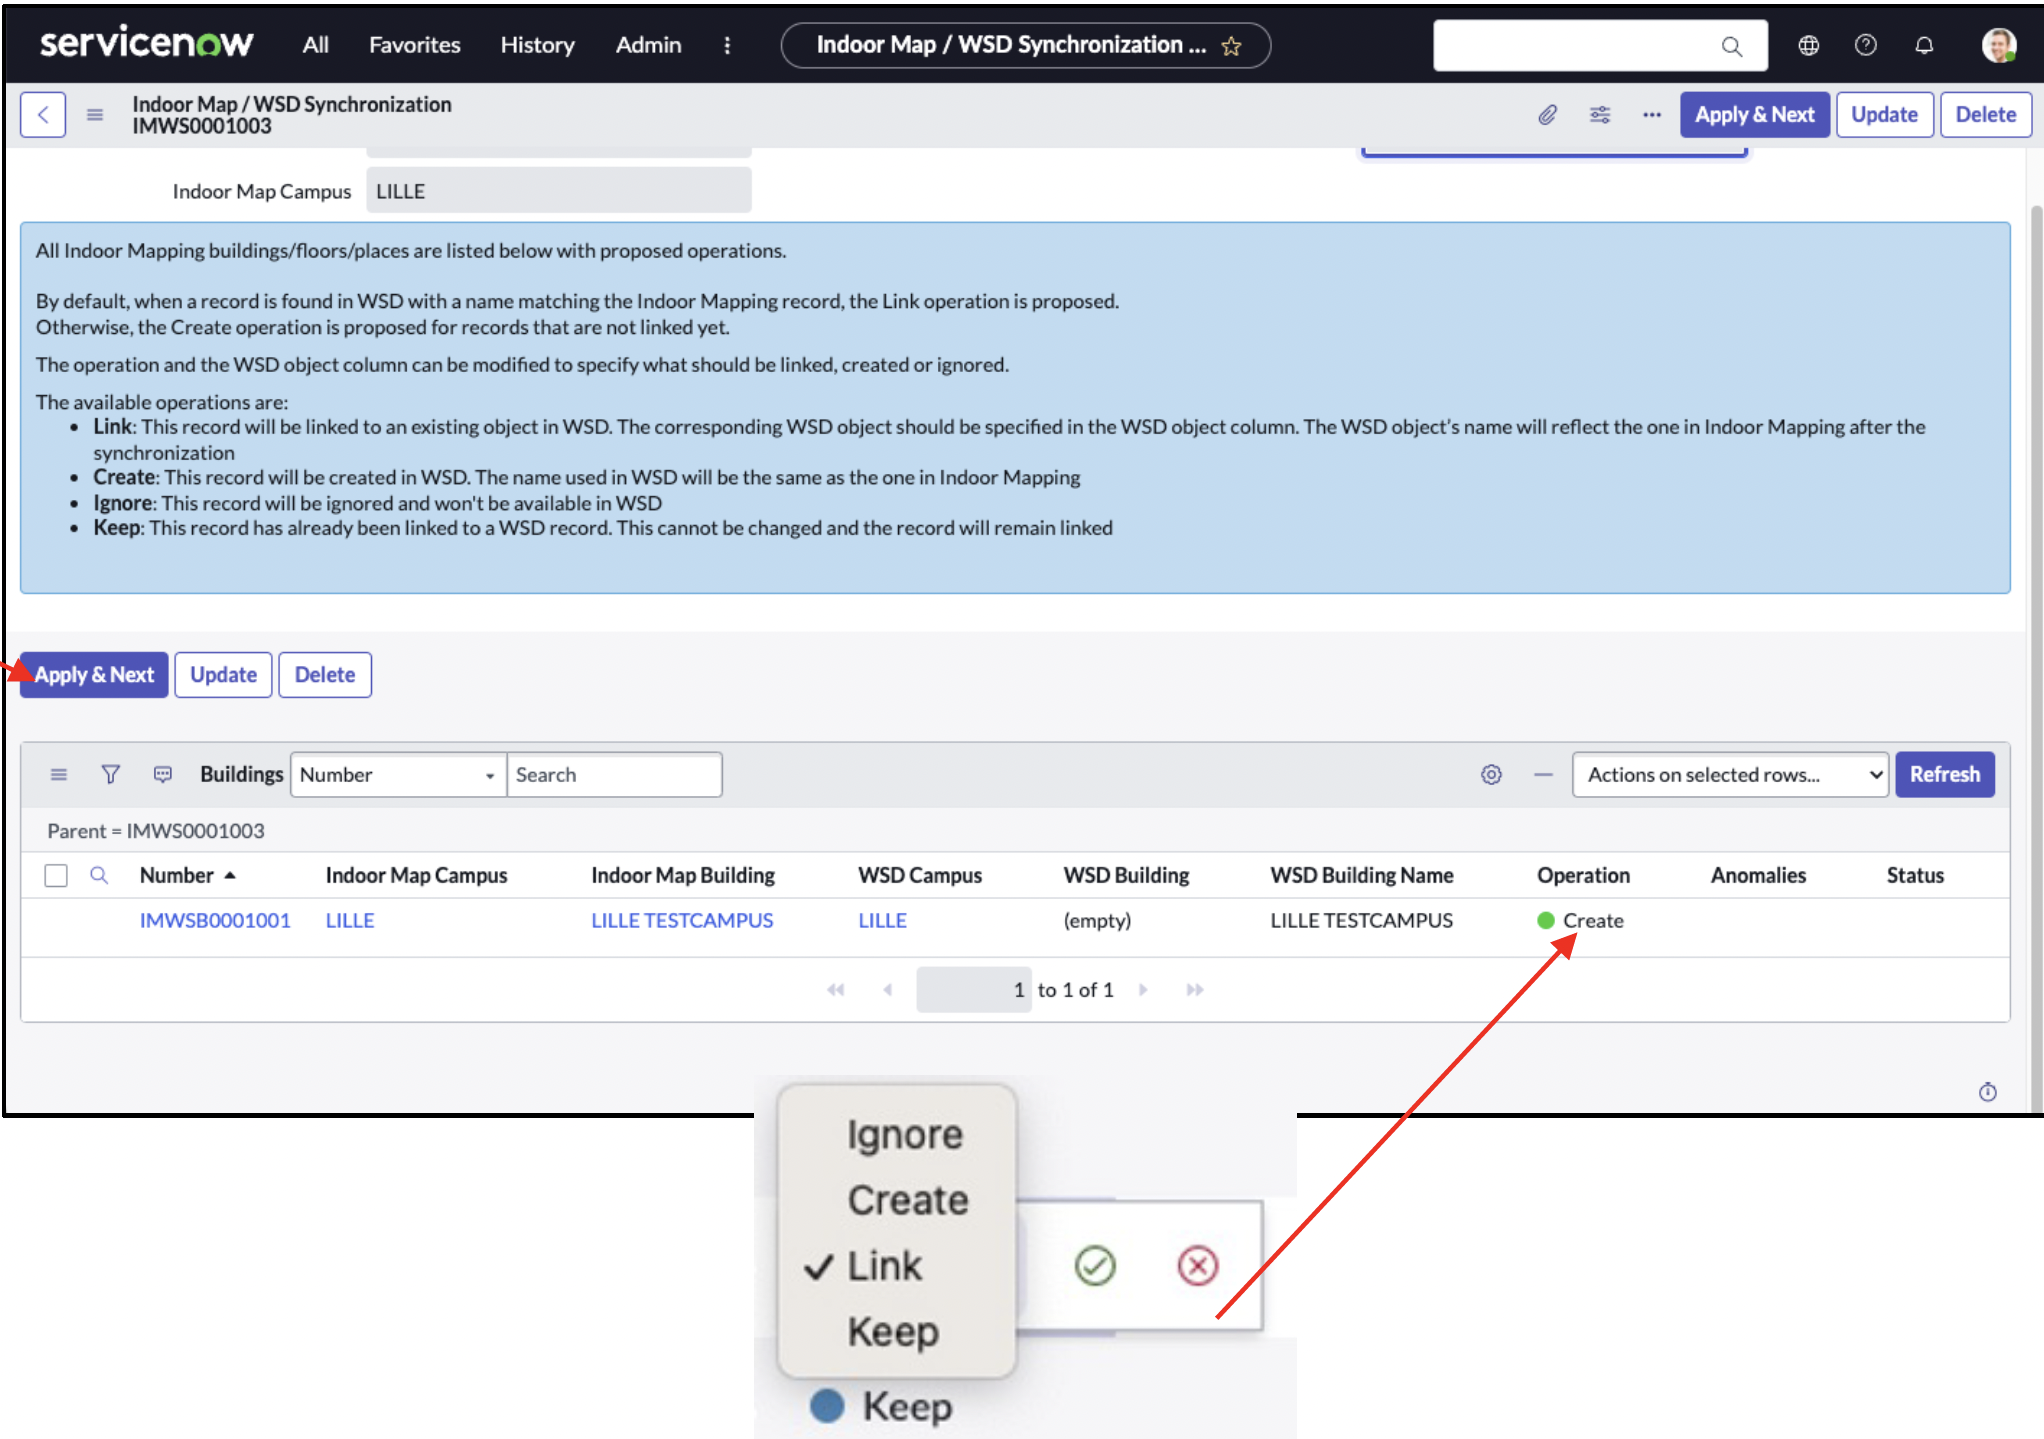Image resolution: width=2044 pixels, height=1439 pixels.
Task: Open record IMWSB0001001
Action: 215,920
